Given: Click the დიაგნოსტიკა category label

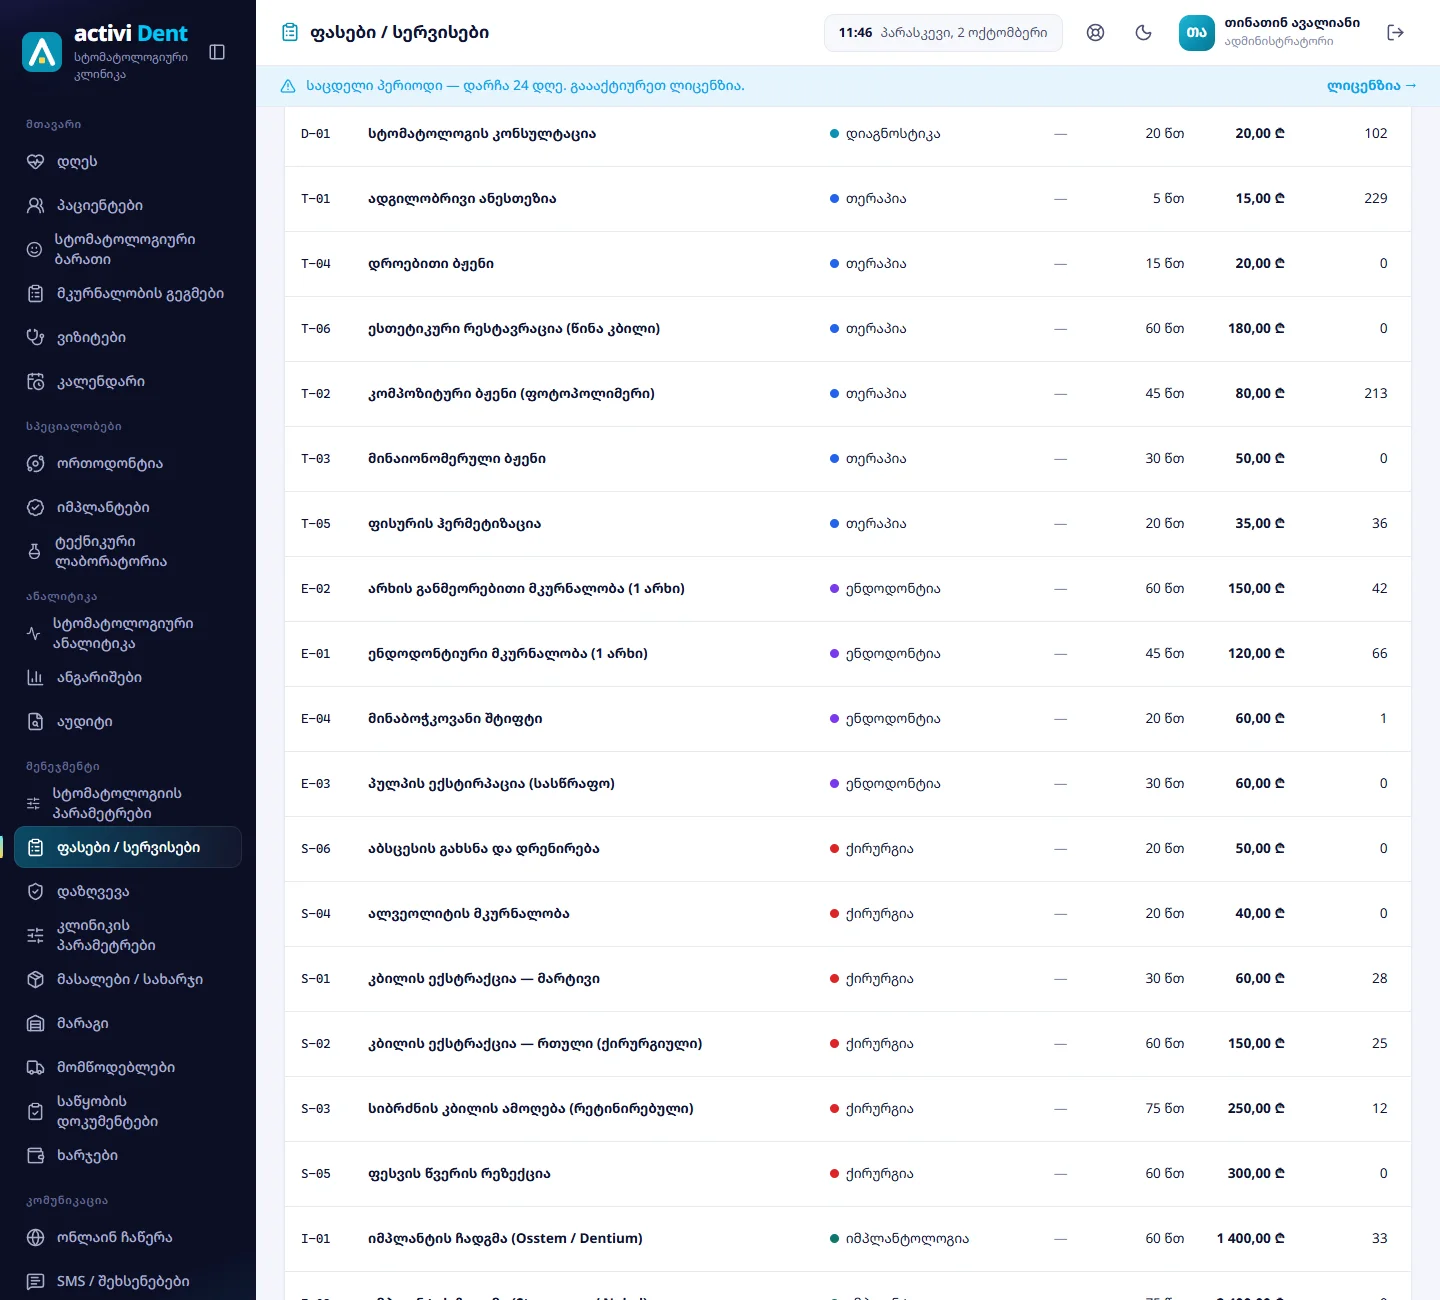Looking at the screenshot, I should (893, 134).
